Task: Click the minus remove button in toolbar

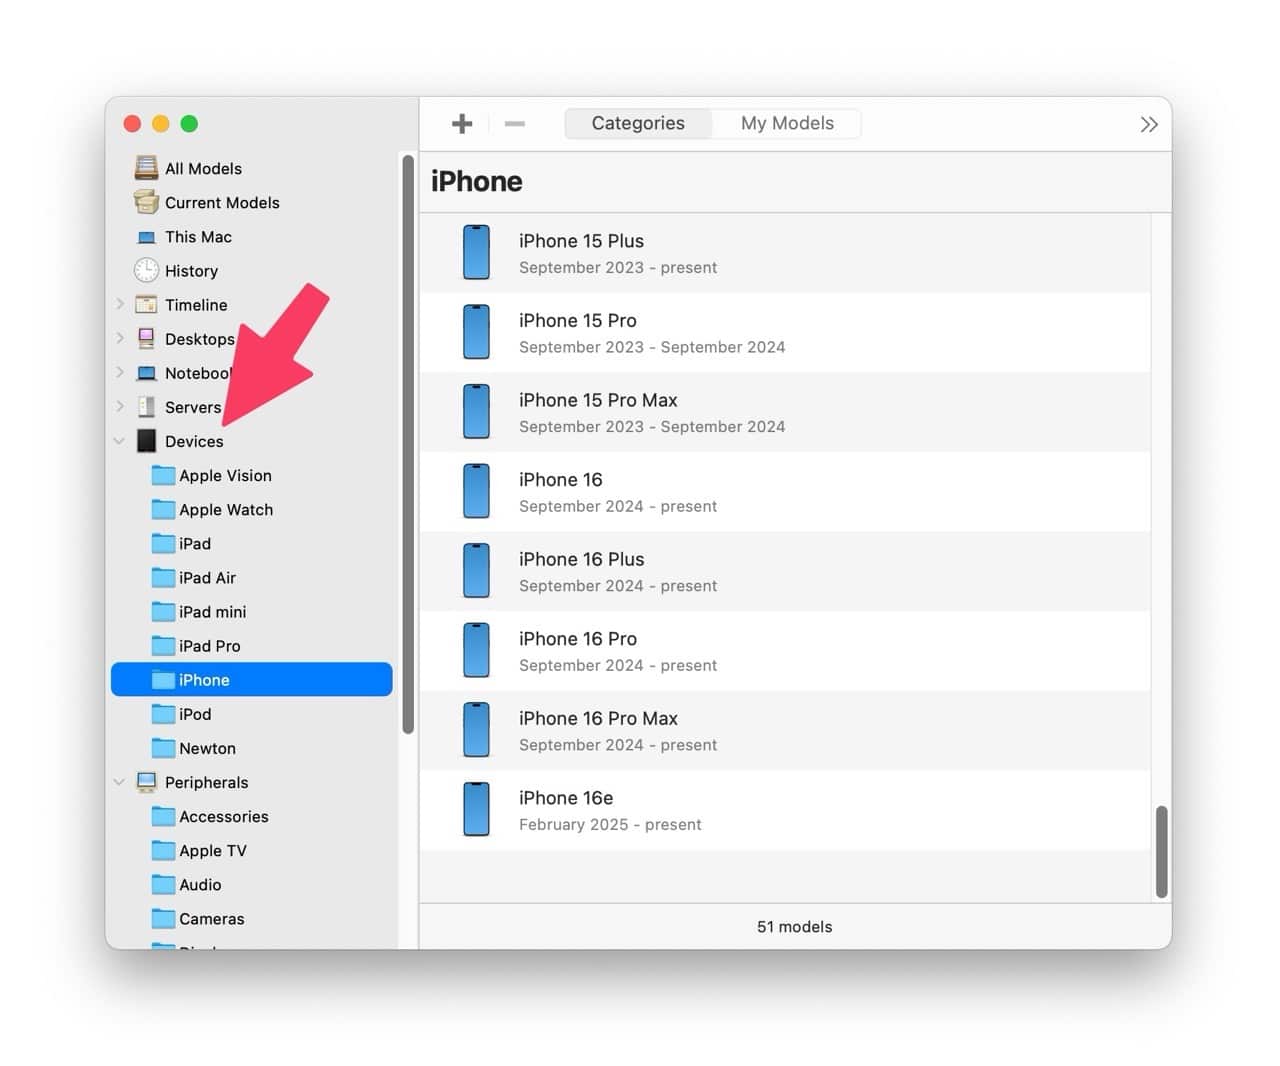Action: pos(515,123)
